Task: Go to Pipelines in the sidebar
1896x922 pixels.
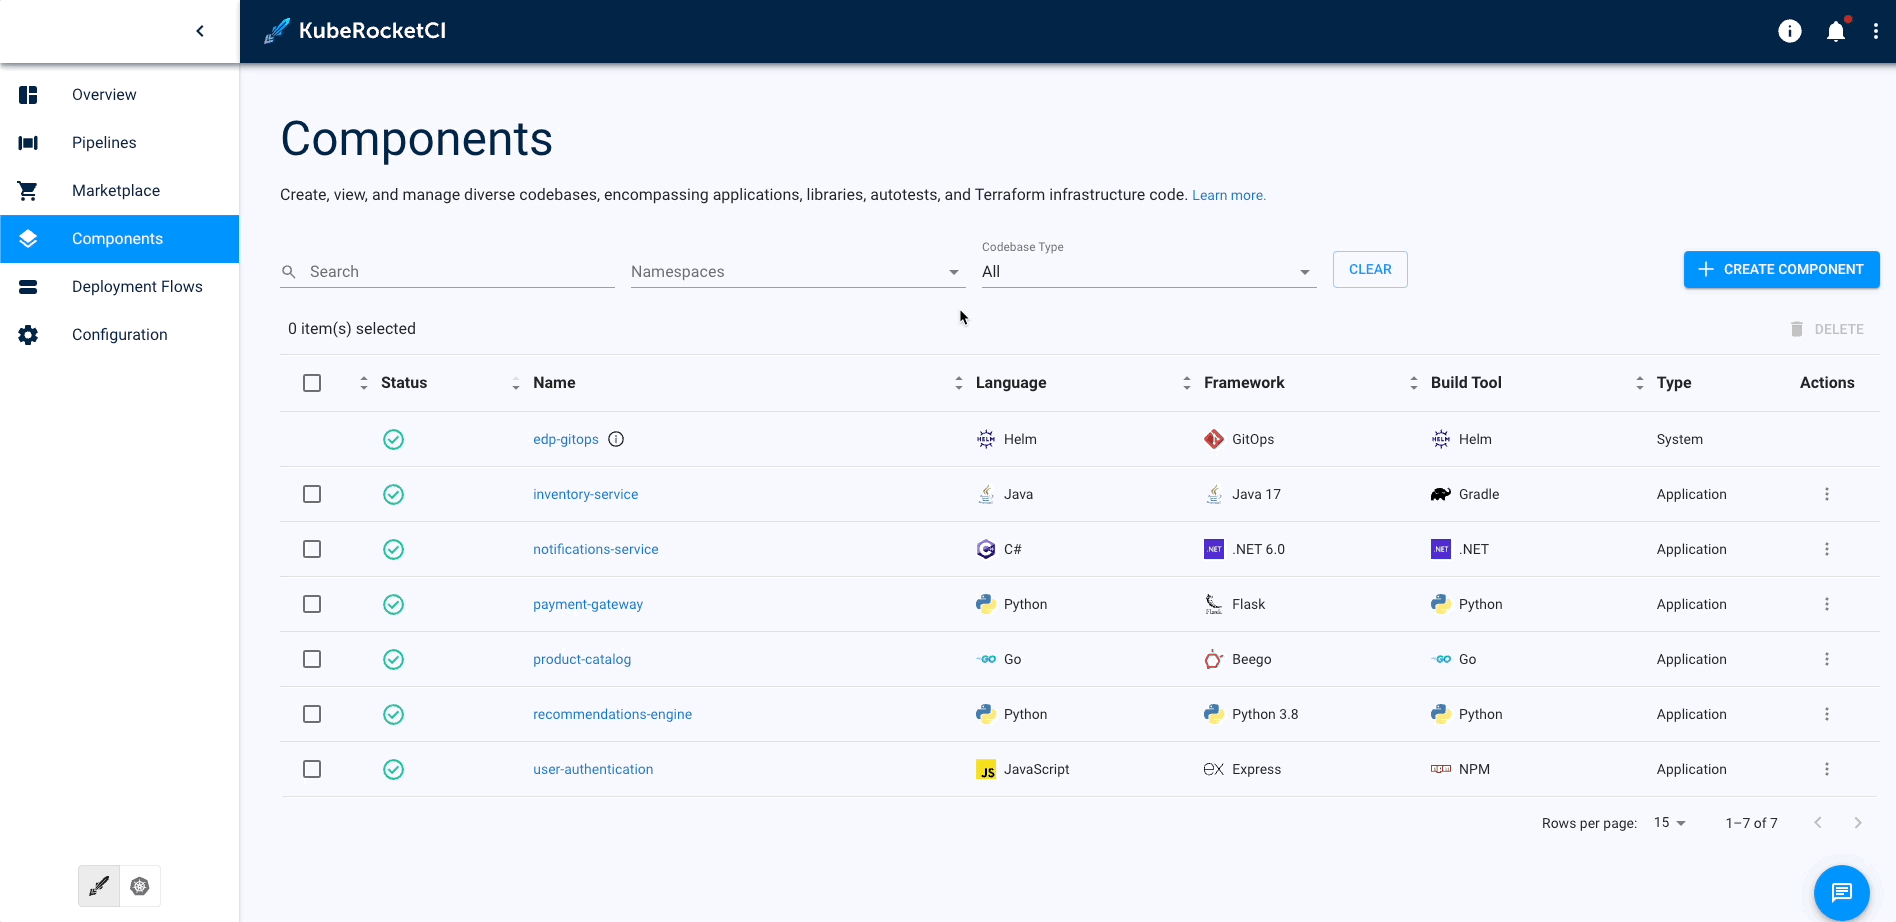Action: click(104, 143)
